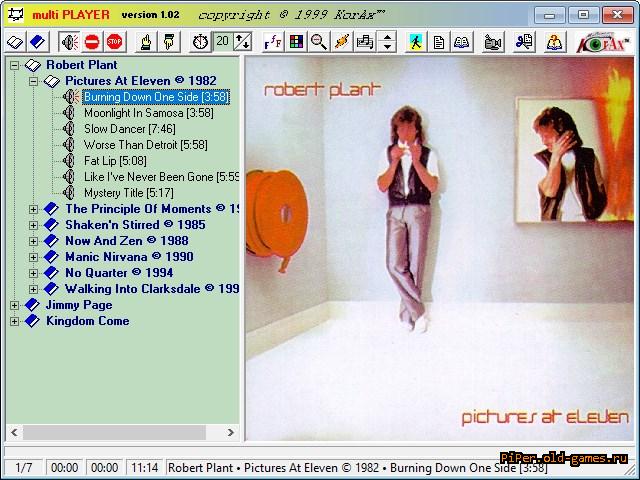Expand No Quarter 1994 album
640x480 pixels.
tap(33, 273)
